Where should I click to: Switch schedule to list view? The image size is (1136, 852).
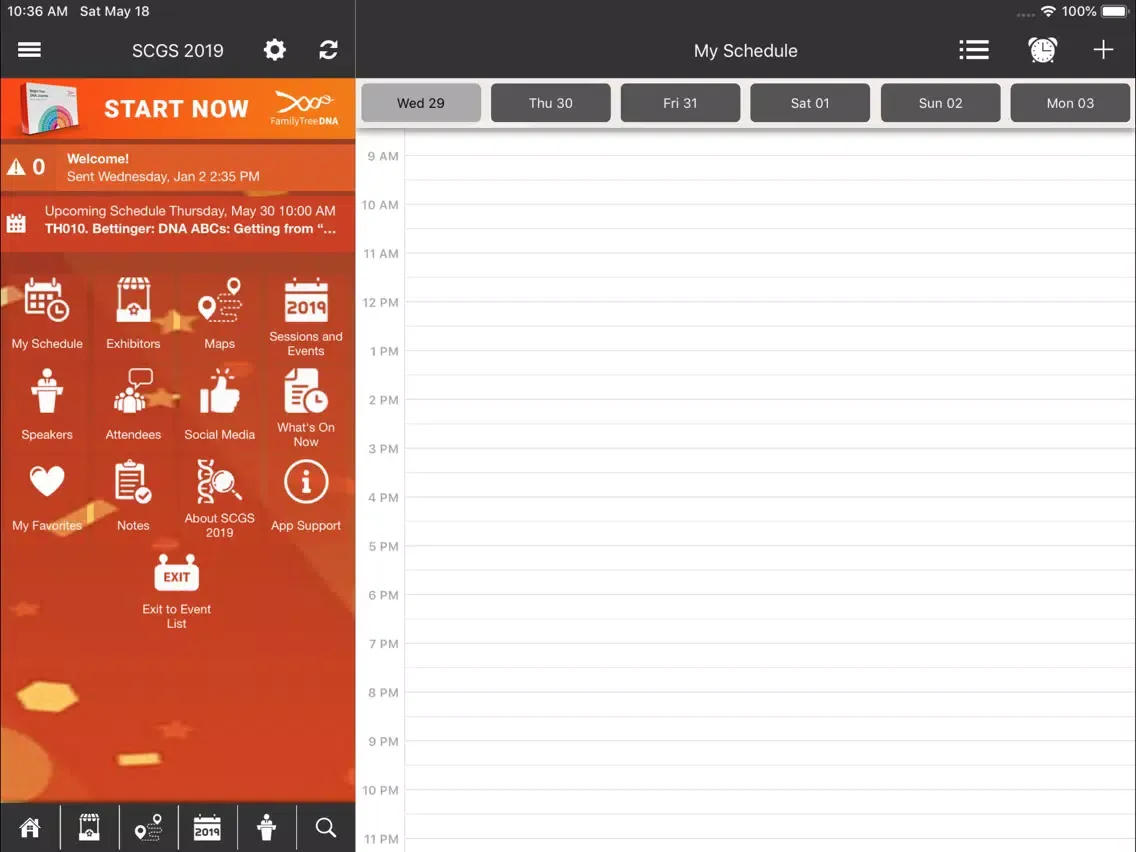tap(974, 50)
